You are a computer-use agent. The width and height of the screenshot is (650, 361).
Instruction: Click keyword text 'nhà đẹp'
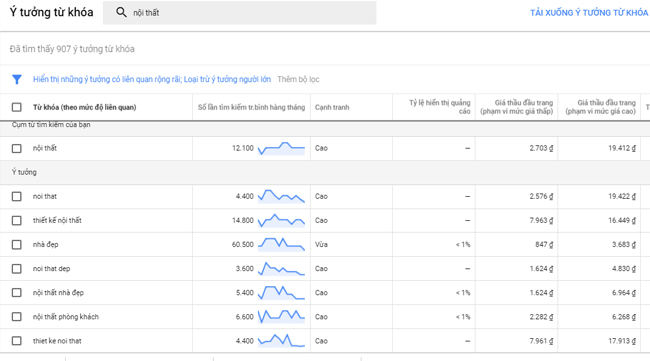46,245
